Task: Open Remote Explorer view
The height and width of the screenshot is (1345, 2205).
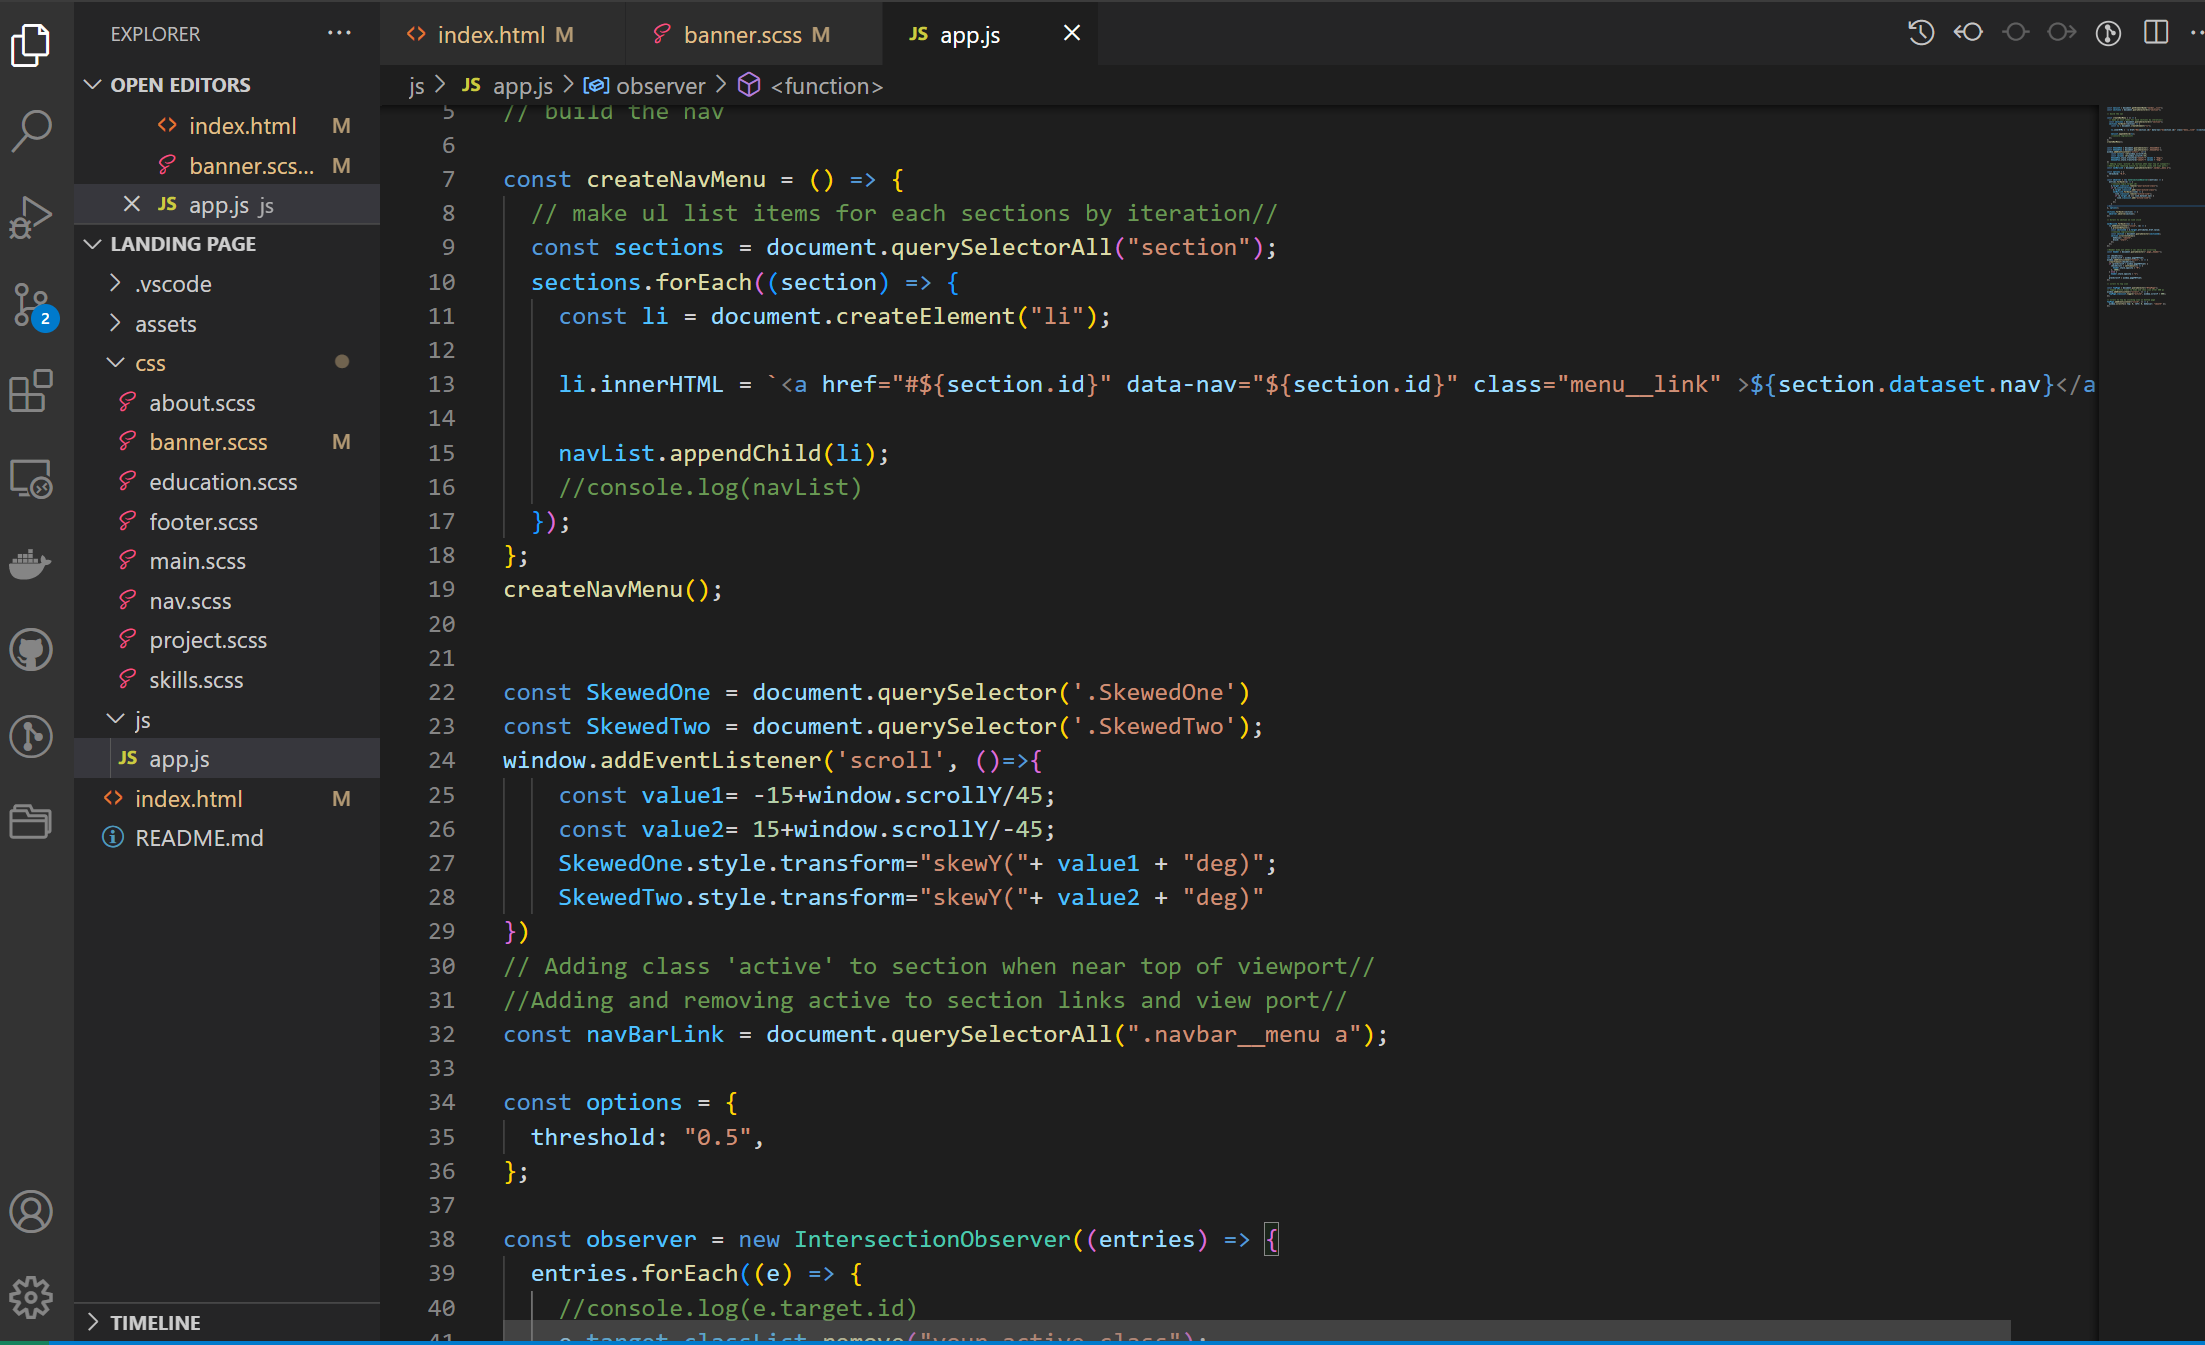Action: tap(31, 478)
